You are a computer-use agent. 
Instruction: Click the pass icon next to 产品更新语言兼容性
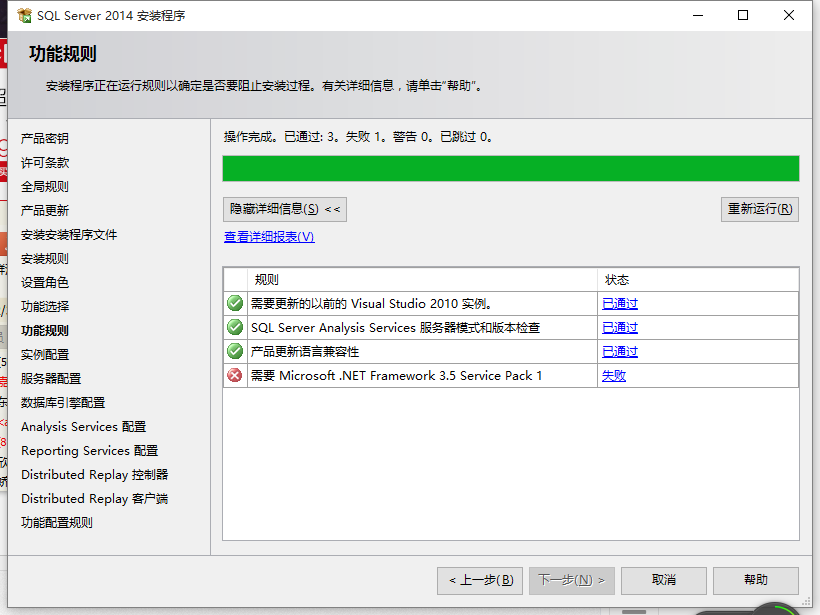pyautogui.click(x=234, y=351)
